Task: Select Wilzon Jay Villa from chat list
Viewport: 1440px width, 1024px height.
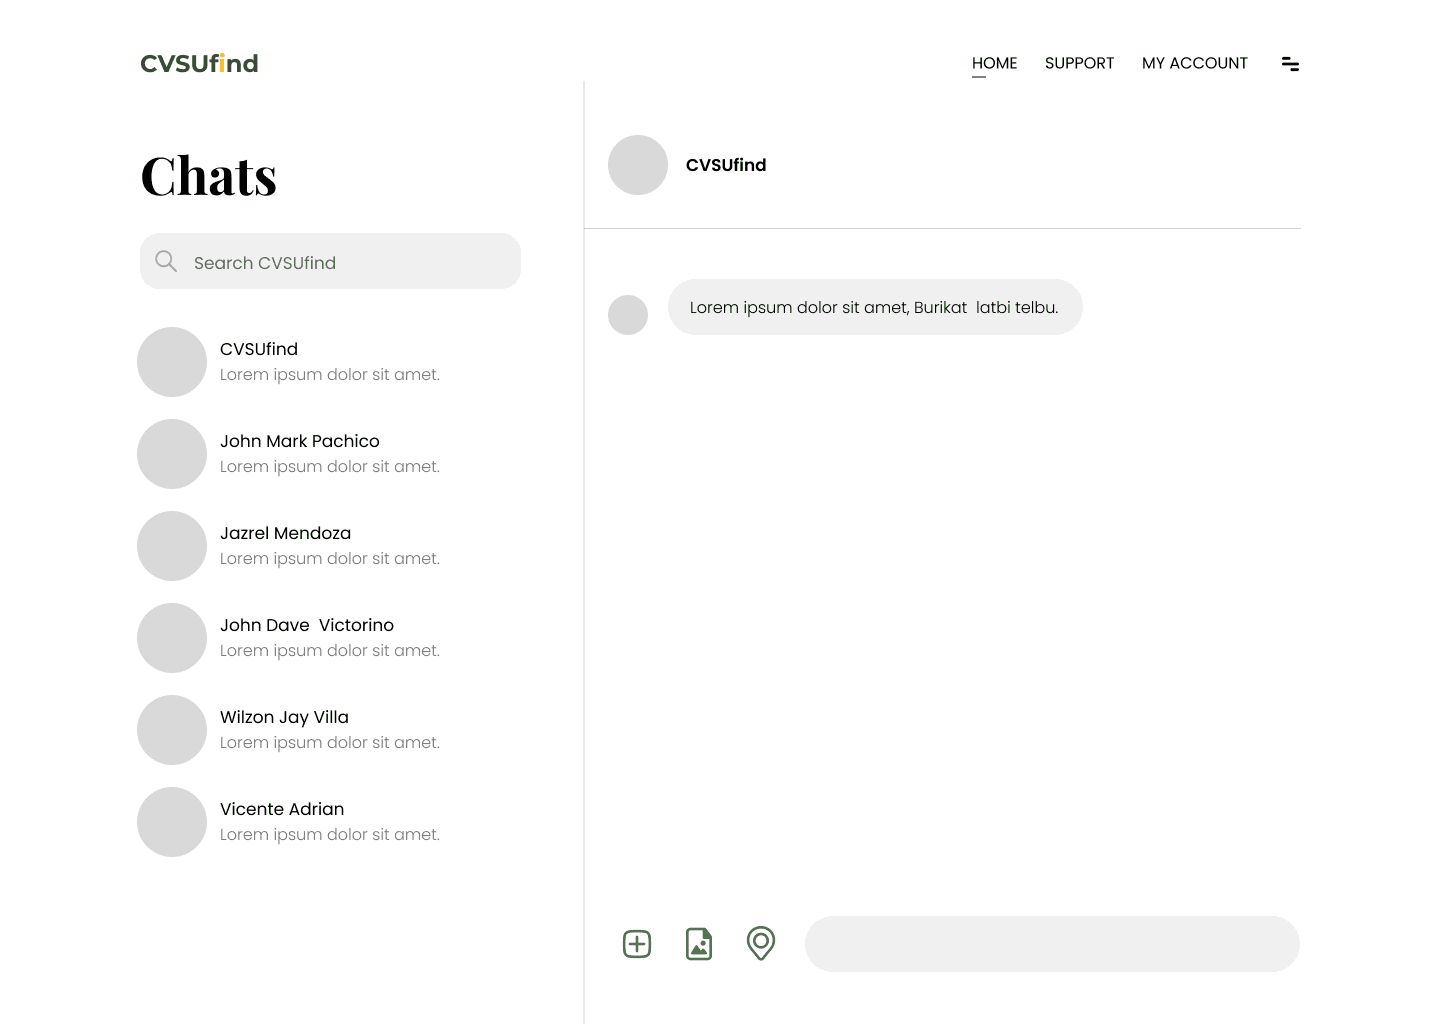Action: (x=284, y=717)
